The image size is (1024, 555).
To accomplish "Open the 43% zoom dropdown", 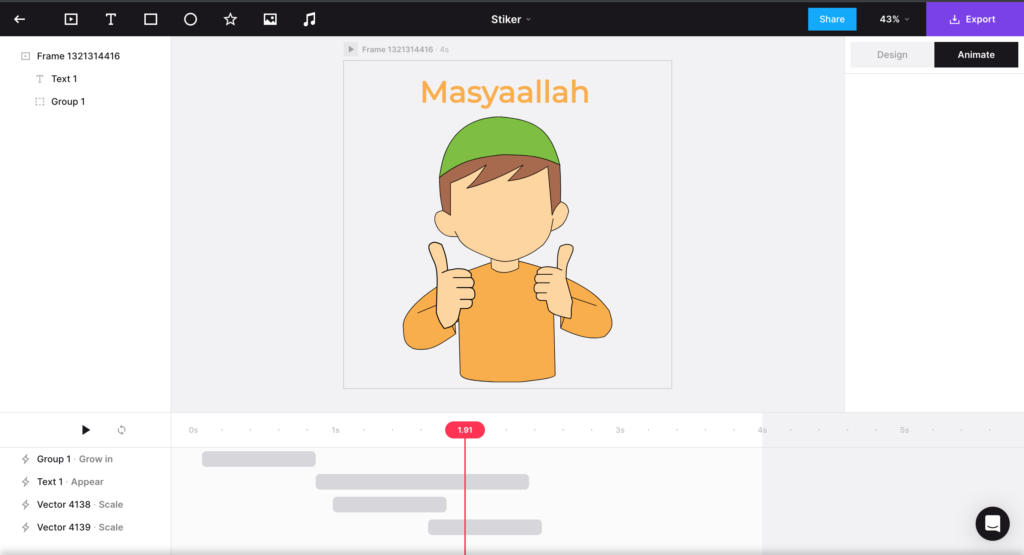I will click(894, 19).
